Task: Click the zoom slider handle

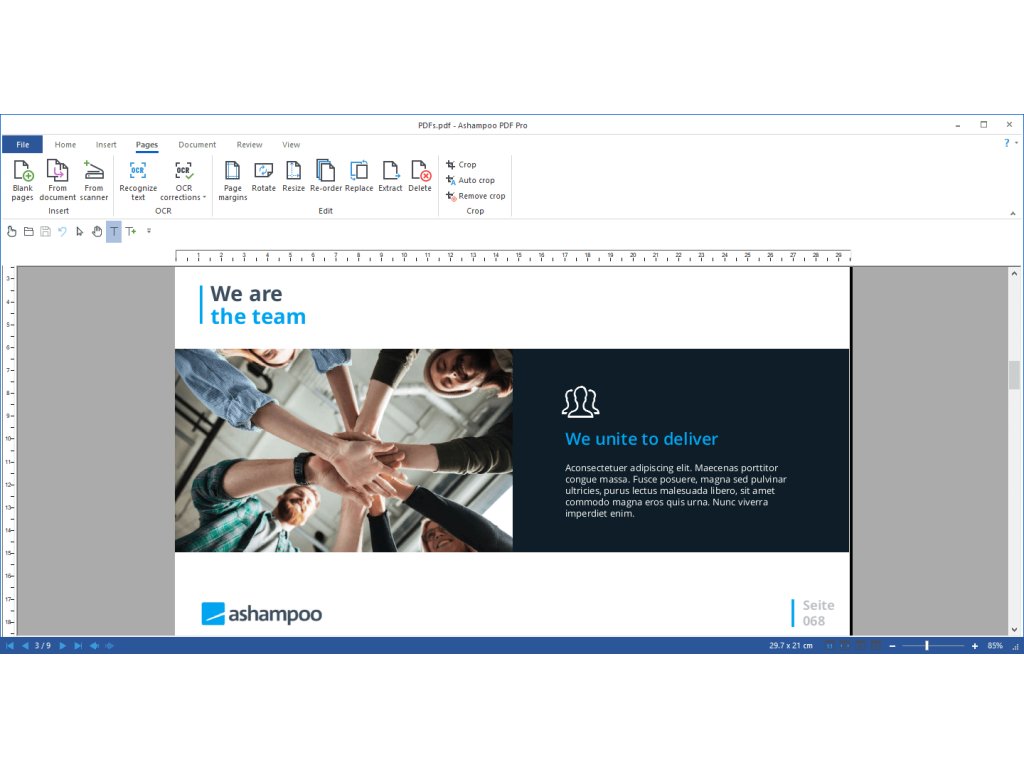Action: click(x=926, y=646)
